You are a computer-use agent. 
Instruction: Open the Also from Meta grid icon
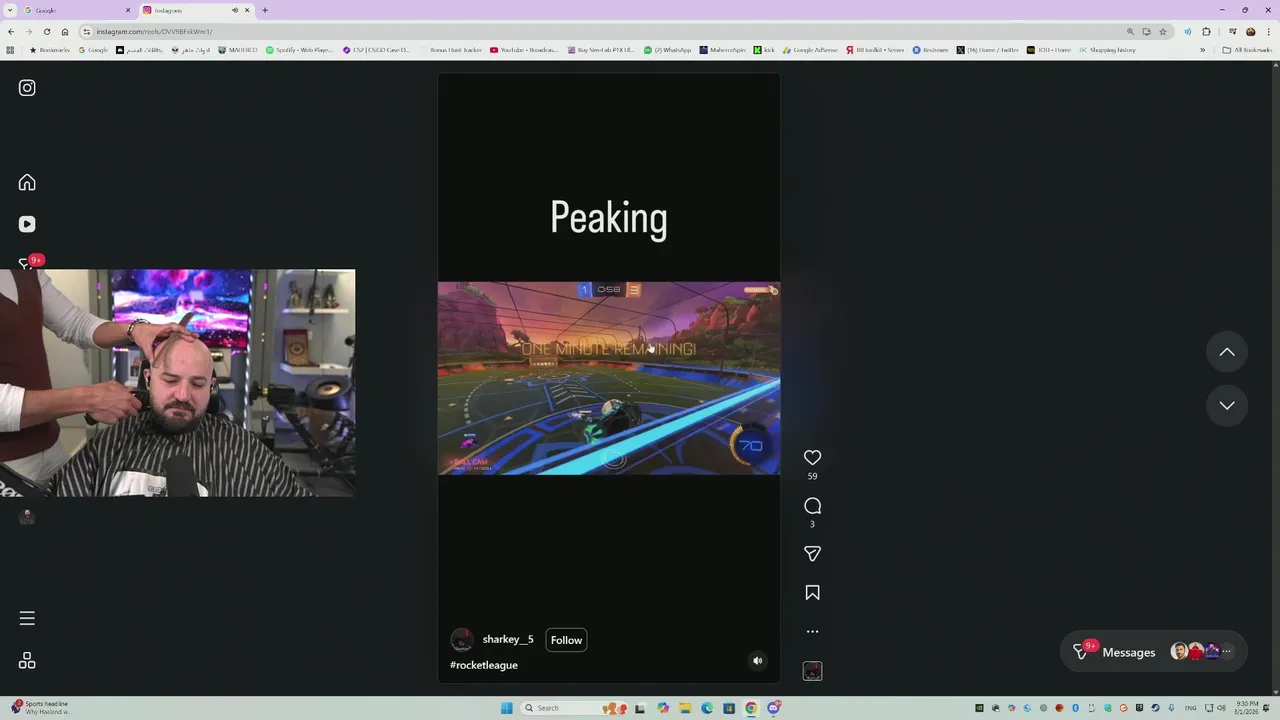[27, 661]
